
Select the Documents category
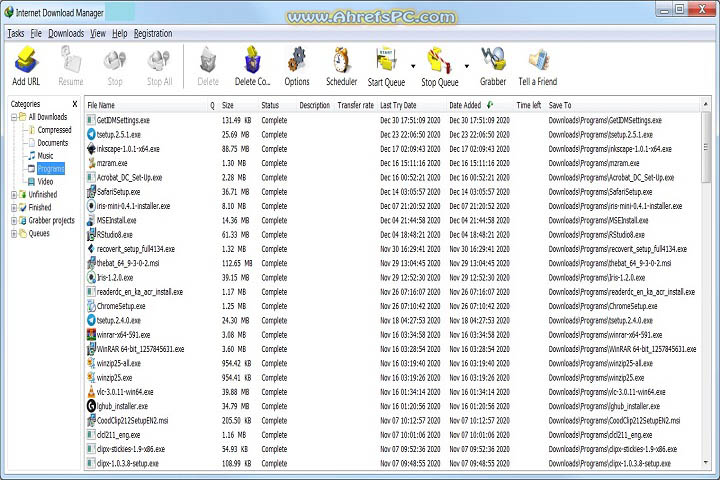(52, 143)
